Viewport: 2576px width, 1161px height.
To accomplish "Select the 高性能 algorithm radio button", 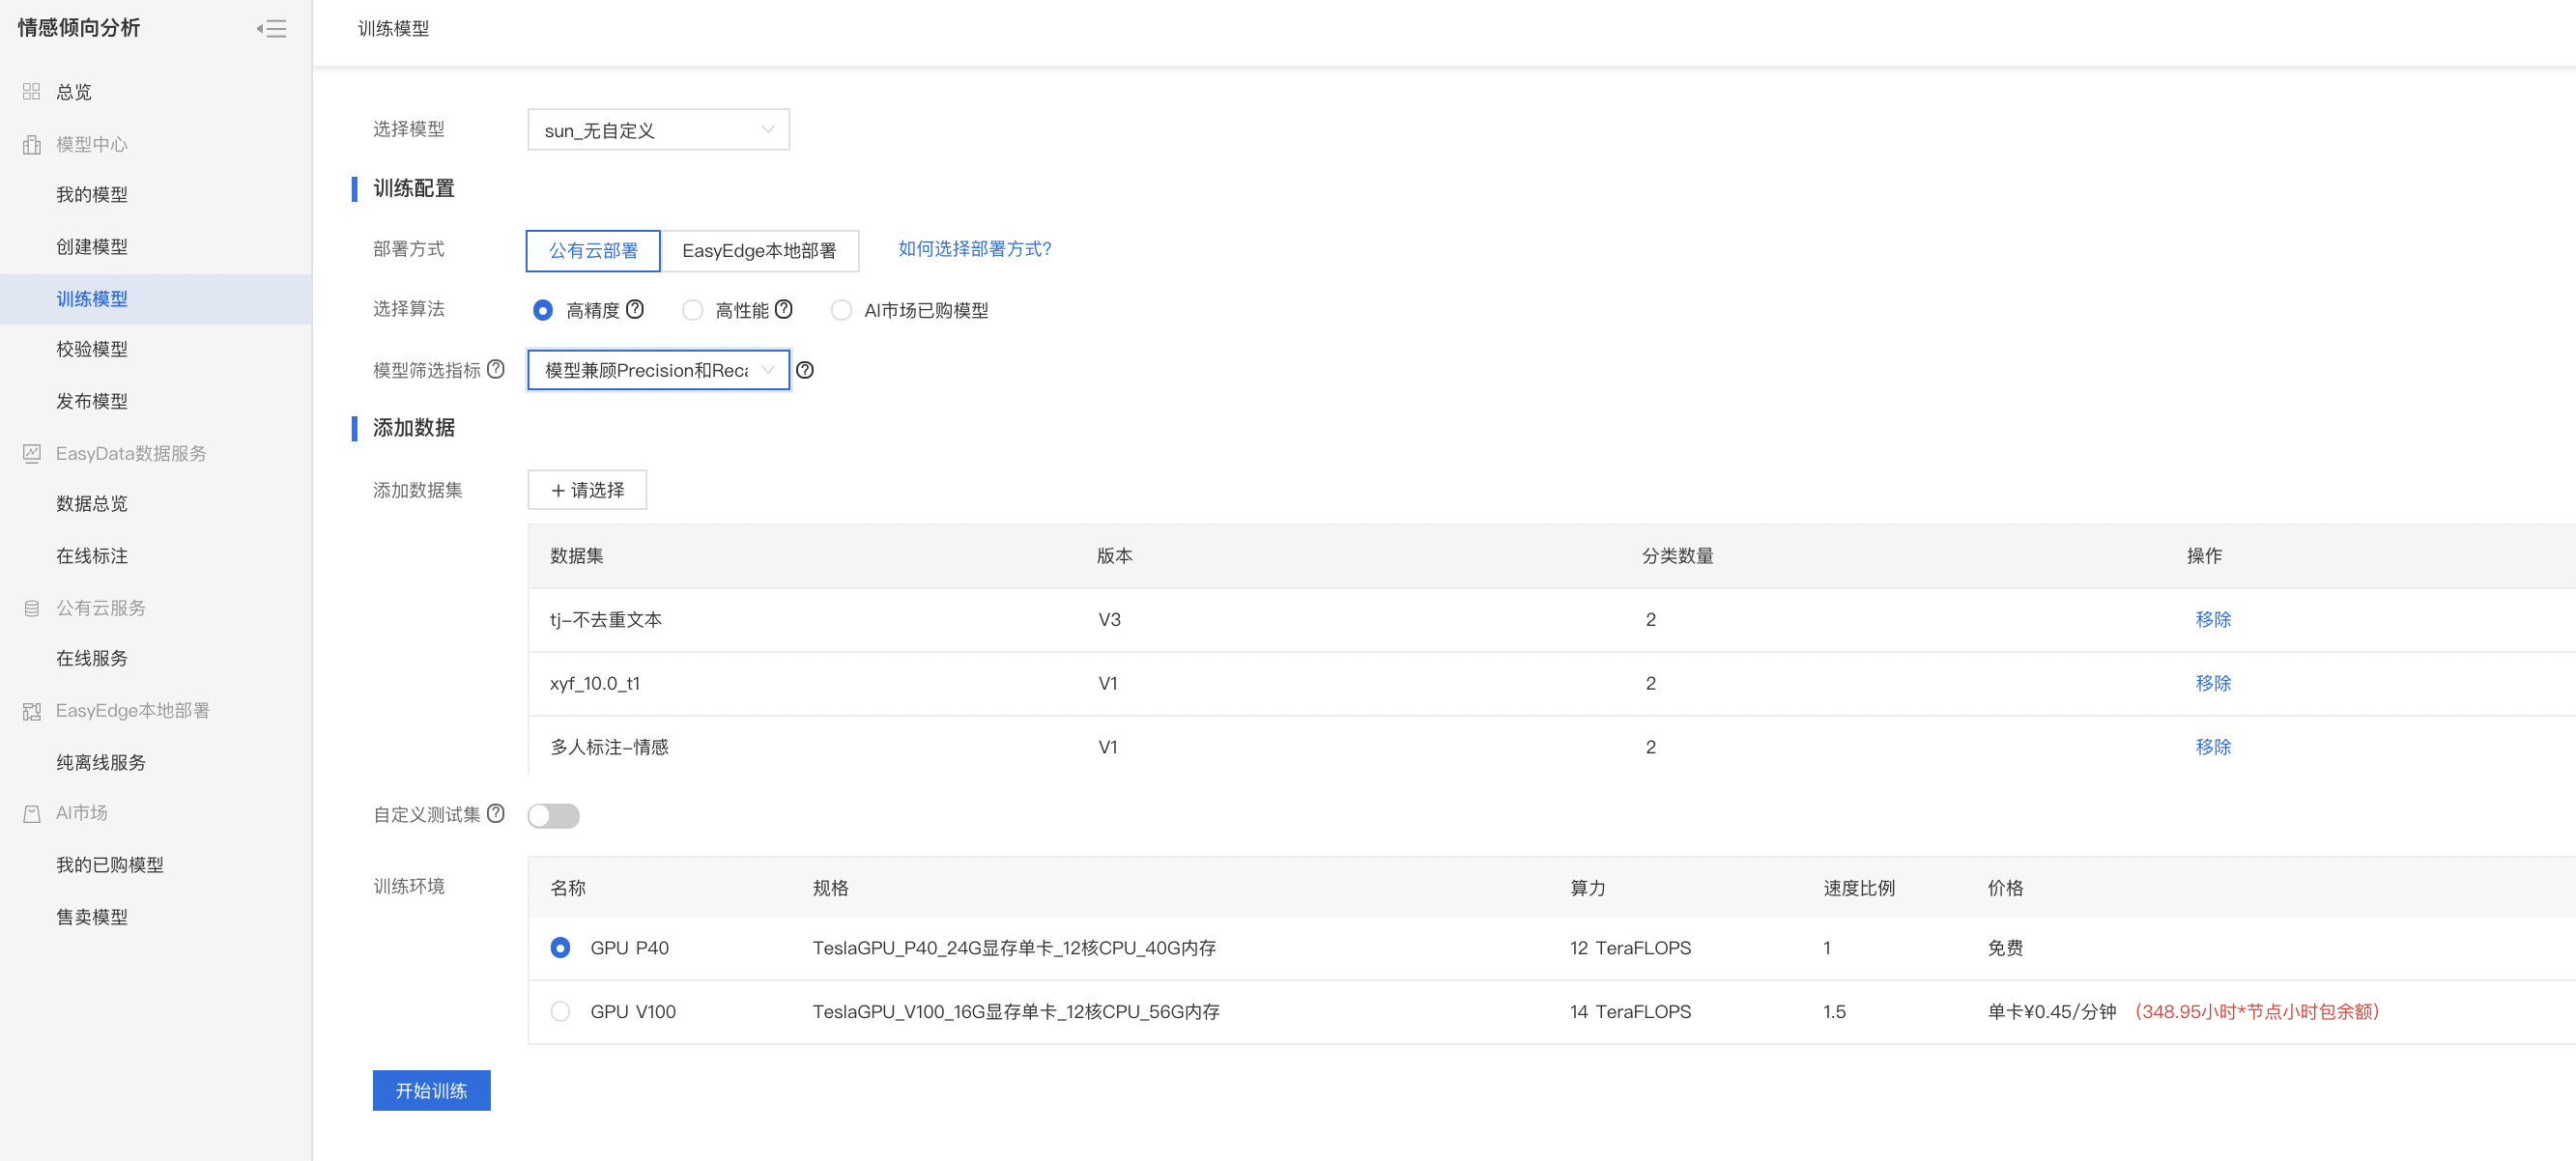I will 693,310.
